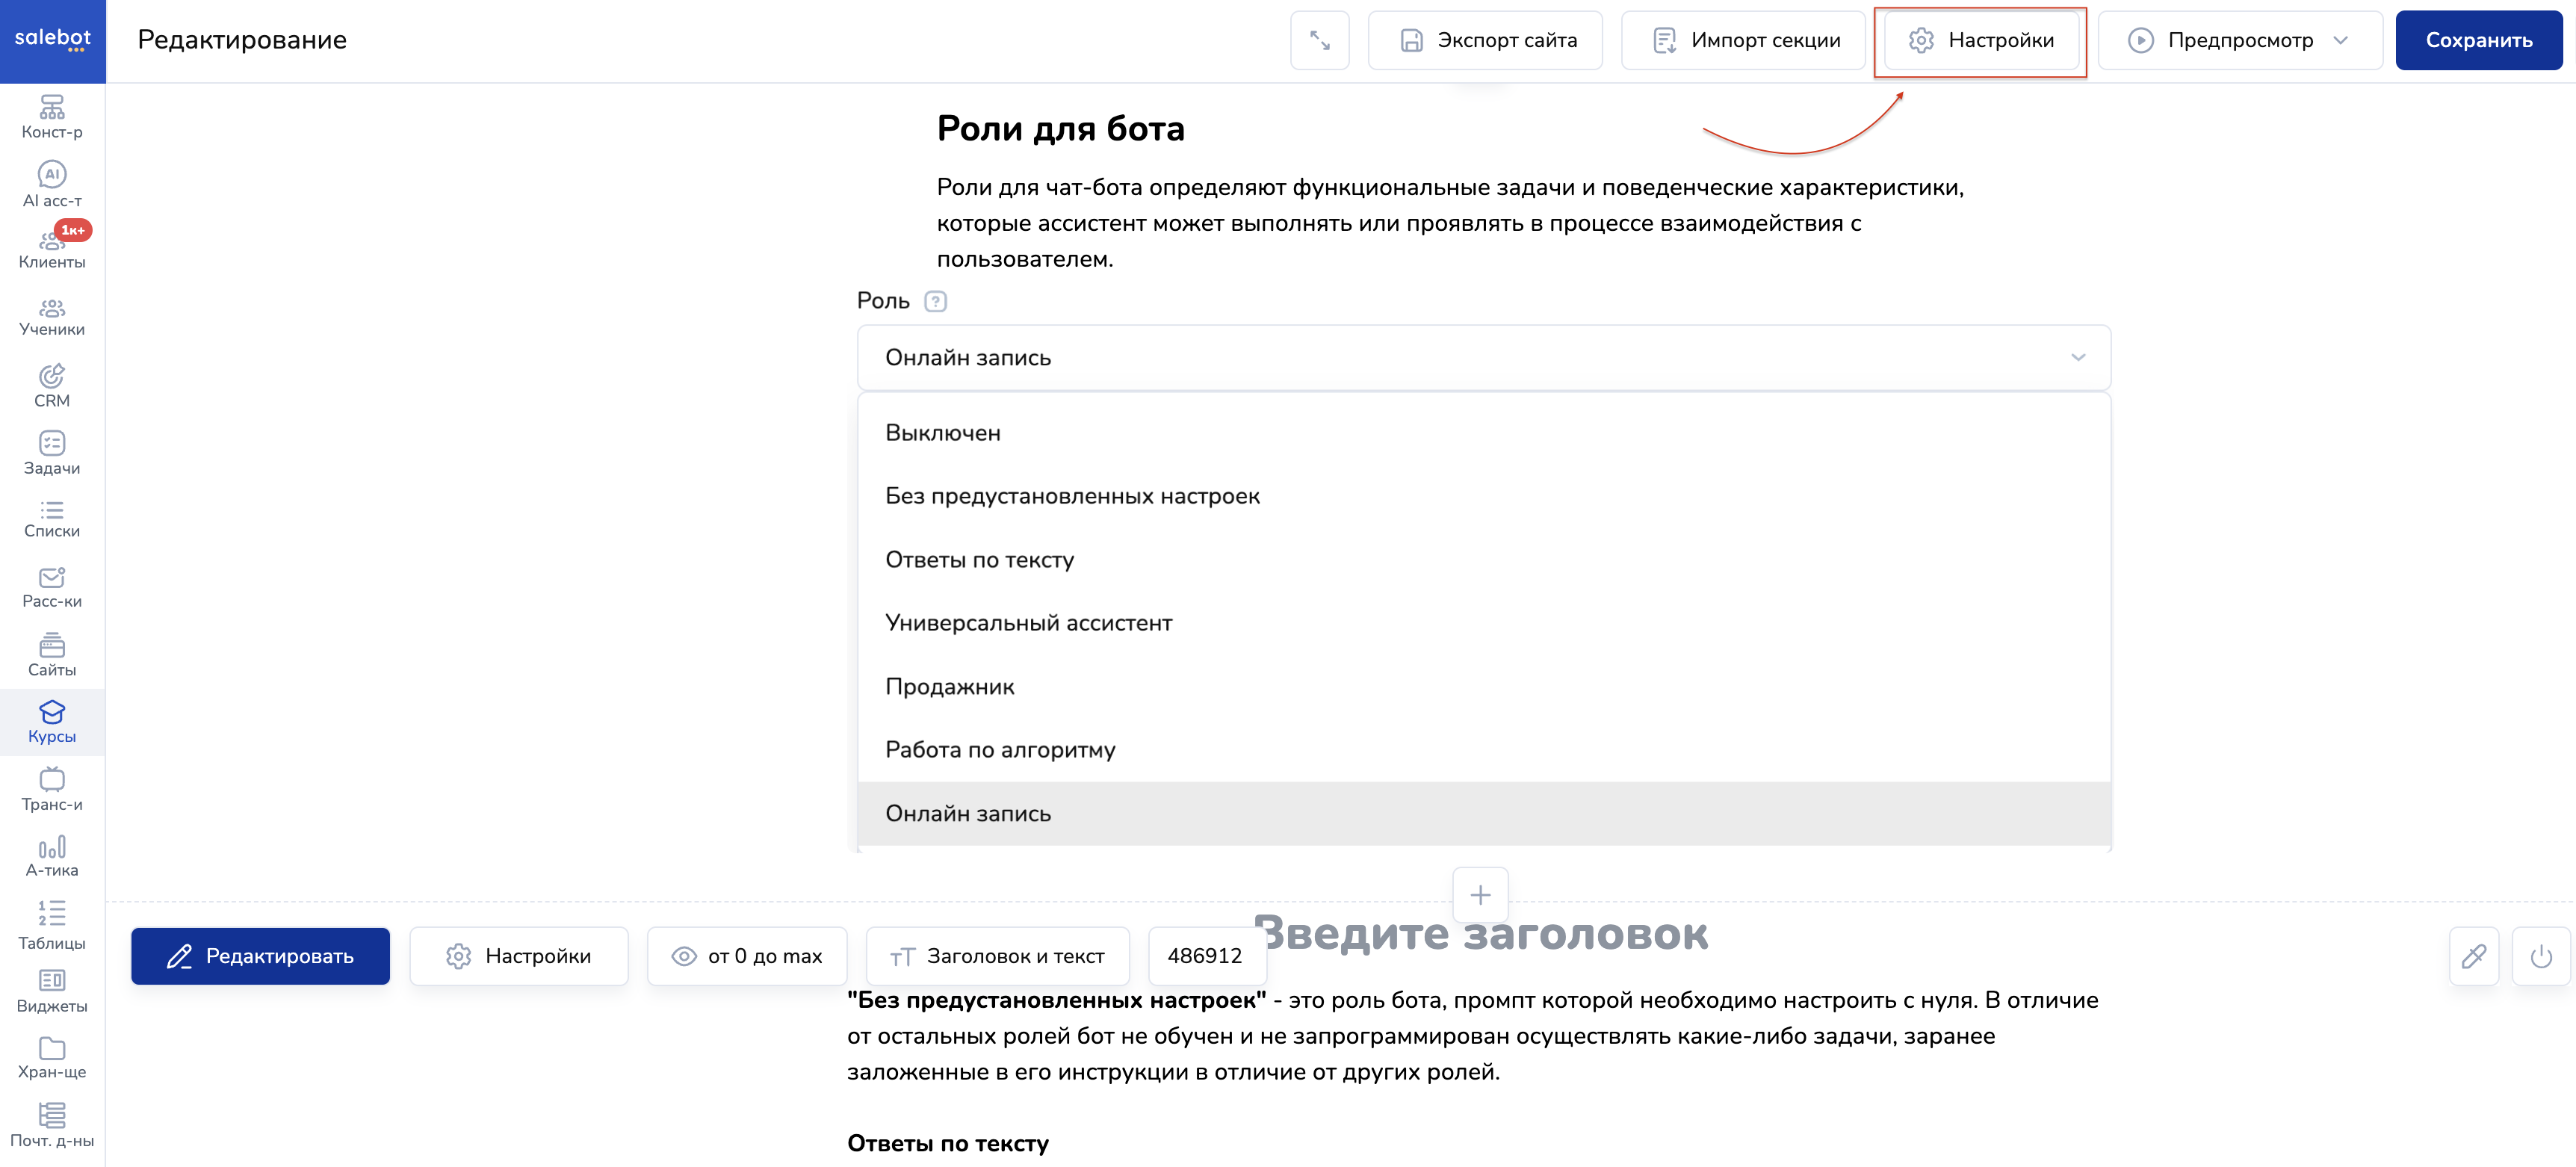Click the Введите заголовок heading placeholder
2576x1167 pixels.
pyautogui.click(x=1480, y=934)
